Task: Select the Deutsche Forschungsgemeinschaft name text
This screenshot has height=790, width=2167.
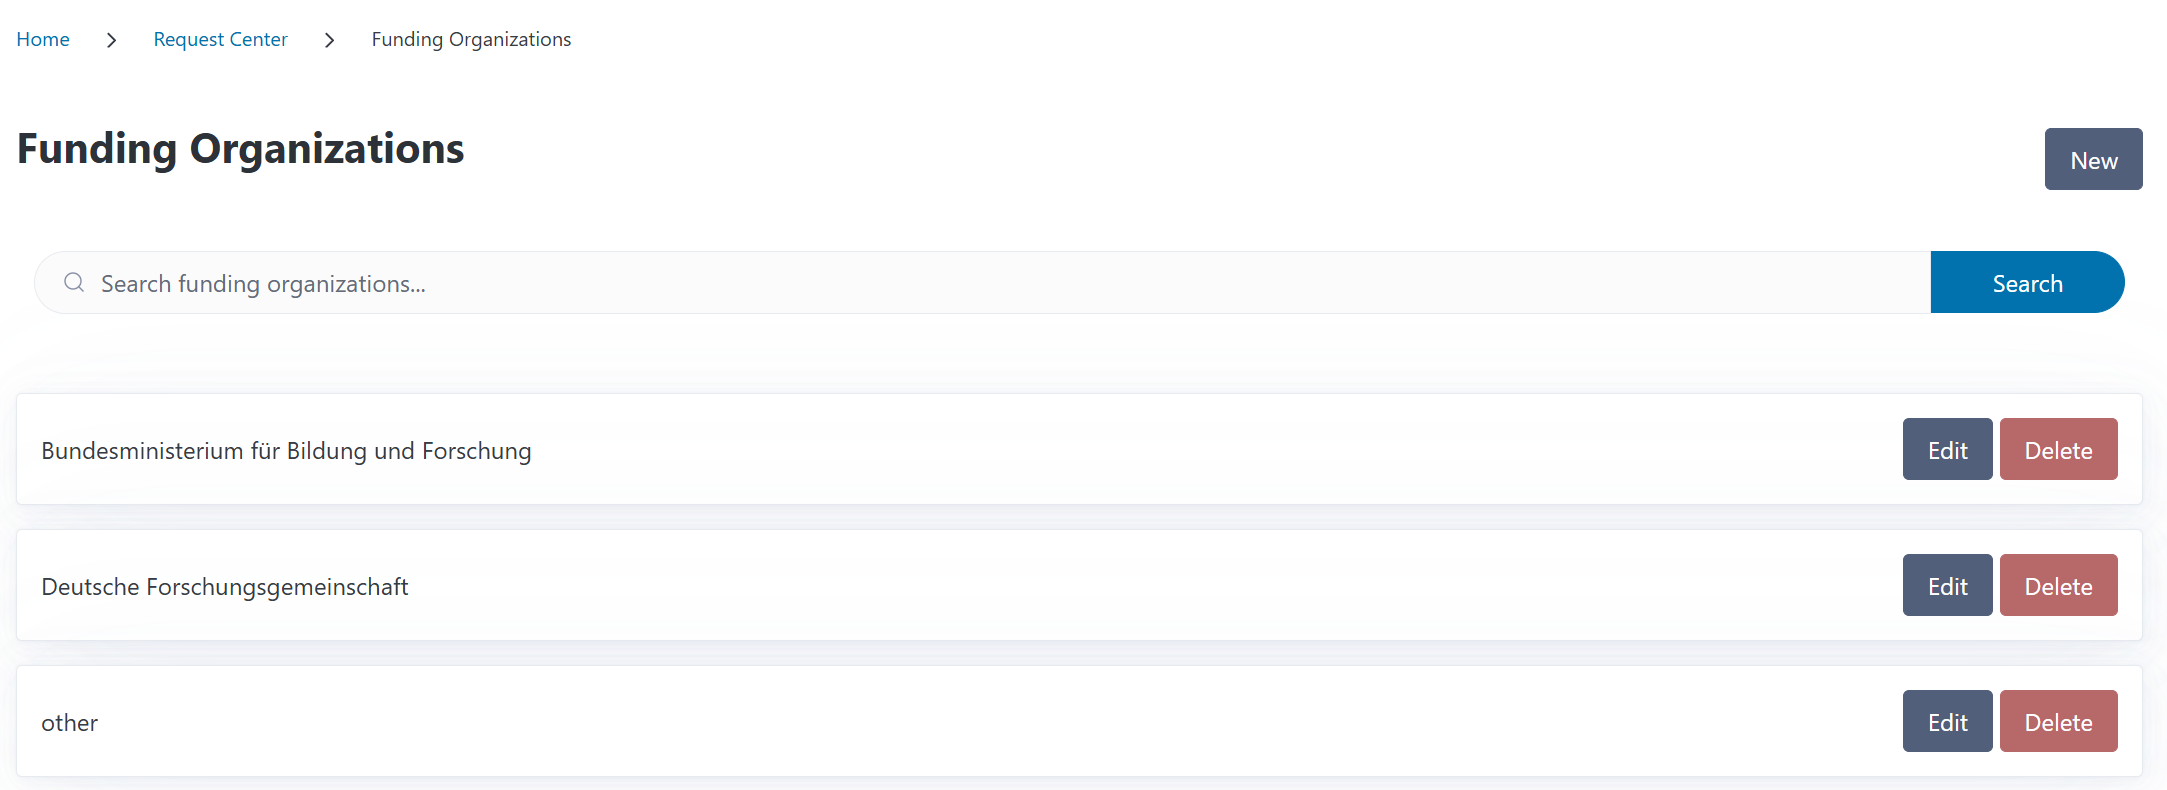Action: (x=225, y=587)
